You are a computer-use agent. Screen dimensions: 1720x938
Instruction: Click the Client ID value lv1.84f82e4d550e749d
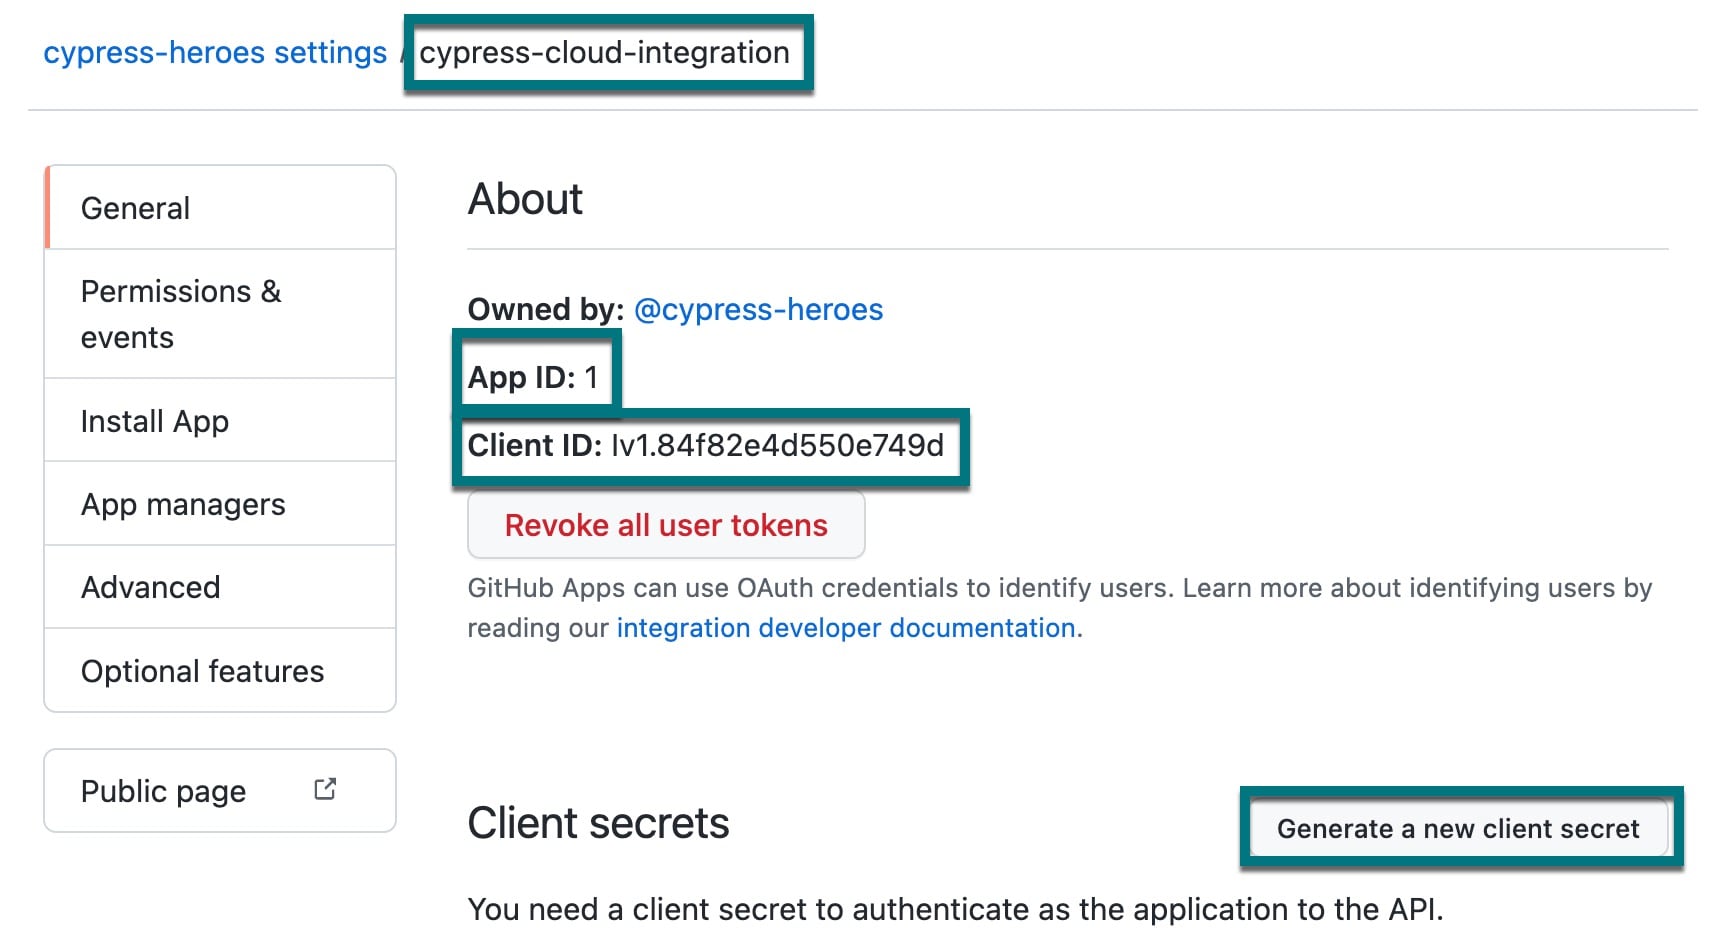coord(777,445)
